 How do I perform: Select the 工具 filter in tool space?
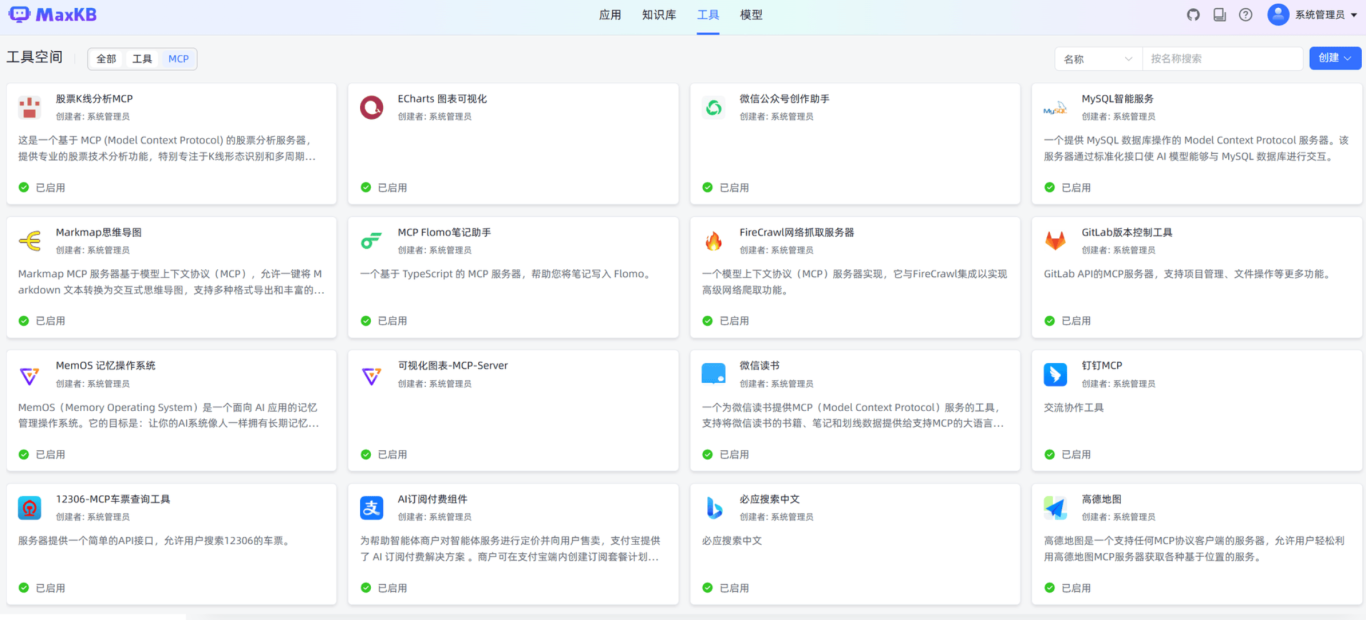[x=143, y=59]
